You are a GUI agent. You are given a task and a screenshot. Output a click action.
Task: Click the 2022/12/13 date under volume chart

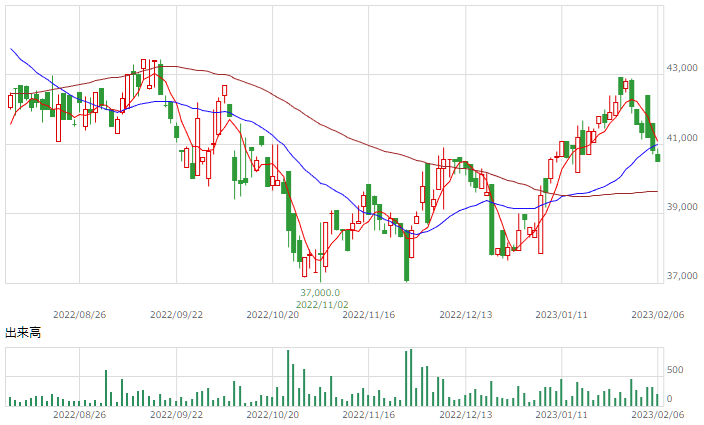point(466,414)
